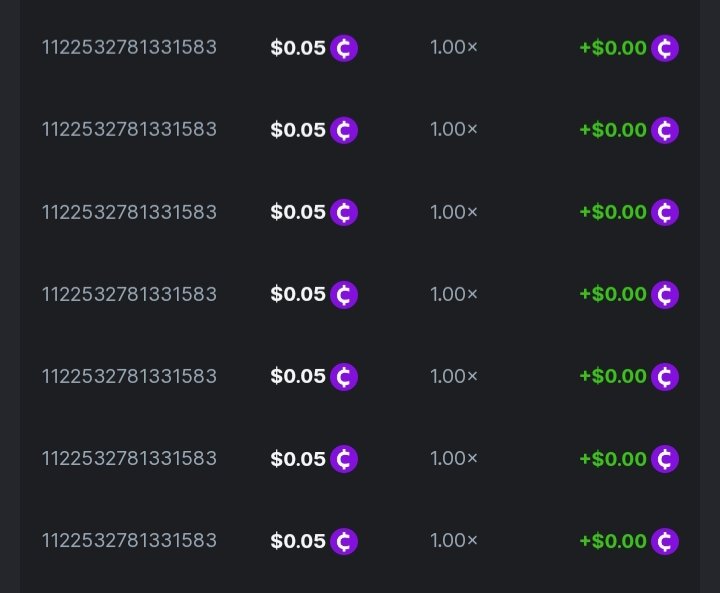
Task: Click the sixth row's coin icon beside the $0.05 bet
Action: (x=344, y=459)
